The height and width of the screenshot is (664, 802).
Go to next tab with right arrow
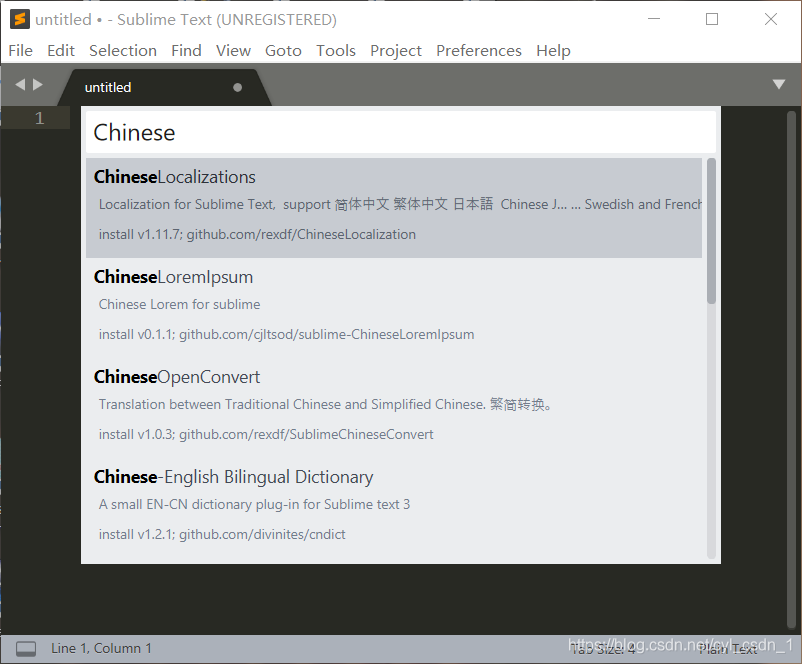38,84
